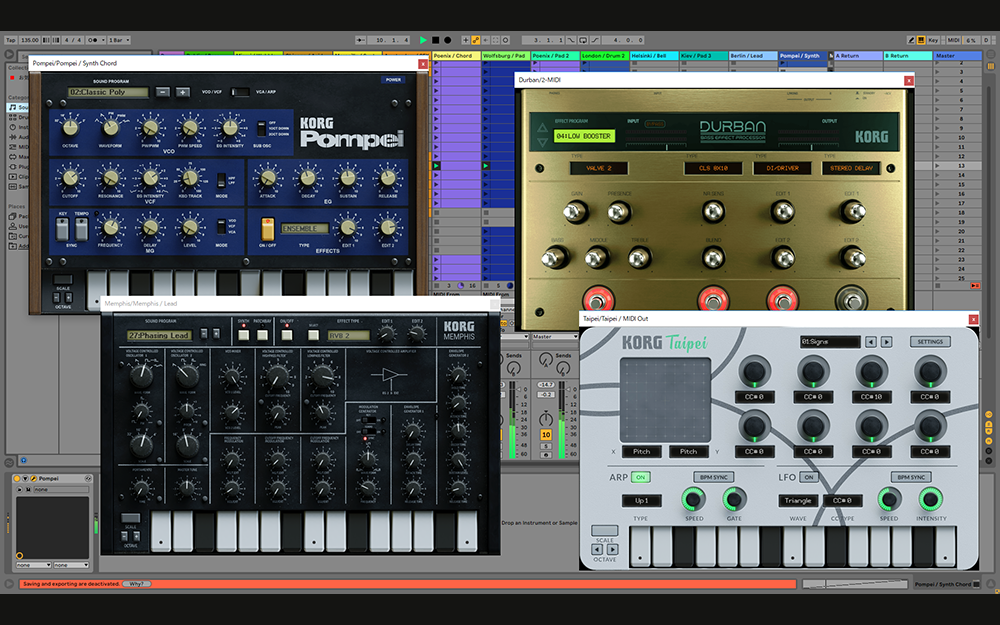Click the Taipei next program arrow
Viewport: 1000px width, 625px height.
tap(886, 342)
